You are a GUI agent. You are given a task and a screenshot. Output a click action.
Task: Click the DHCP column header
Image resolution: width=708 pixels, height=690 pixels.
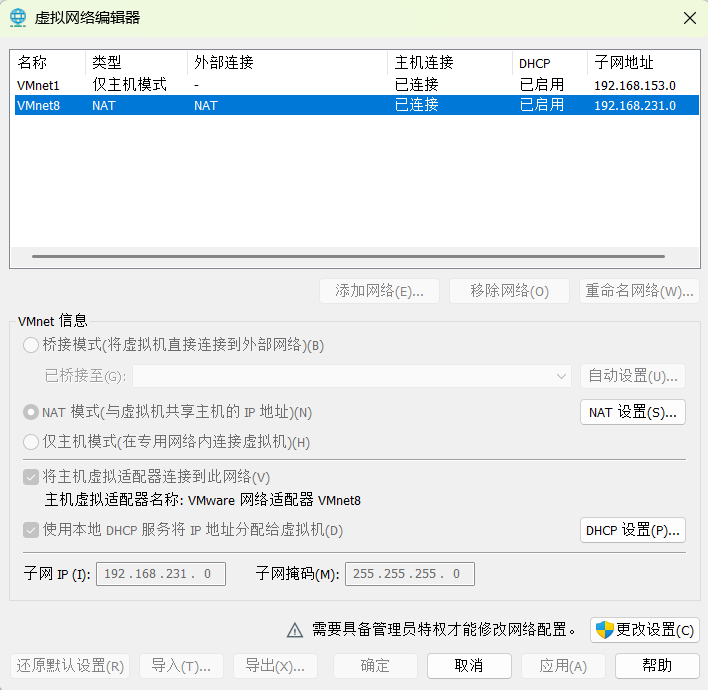coord(550,62)
